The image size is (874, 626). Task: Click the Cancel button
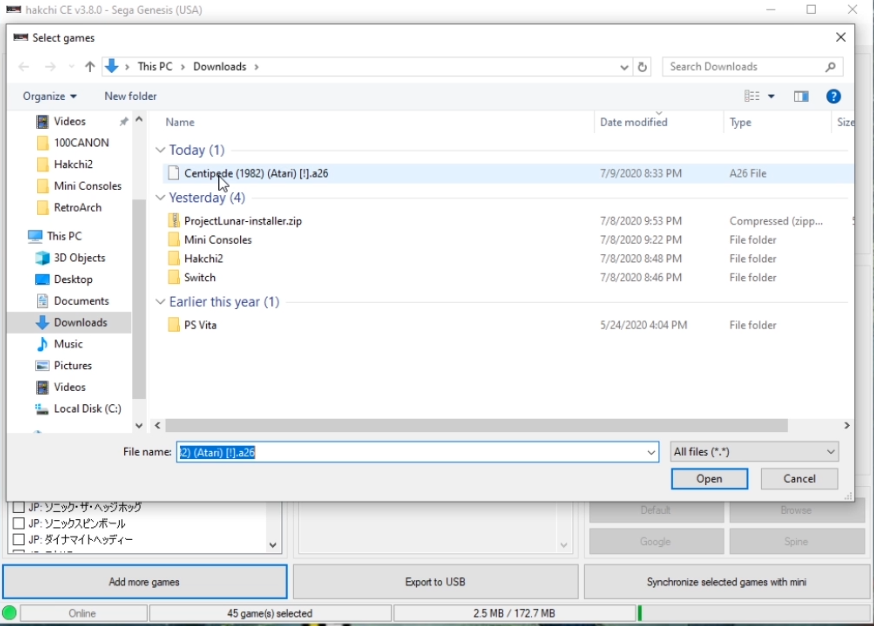click(799, 479)
